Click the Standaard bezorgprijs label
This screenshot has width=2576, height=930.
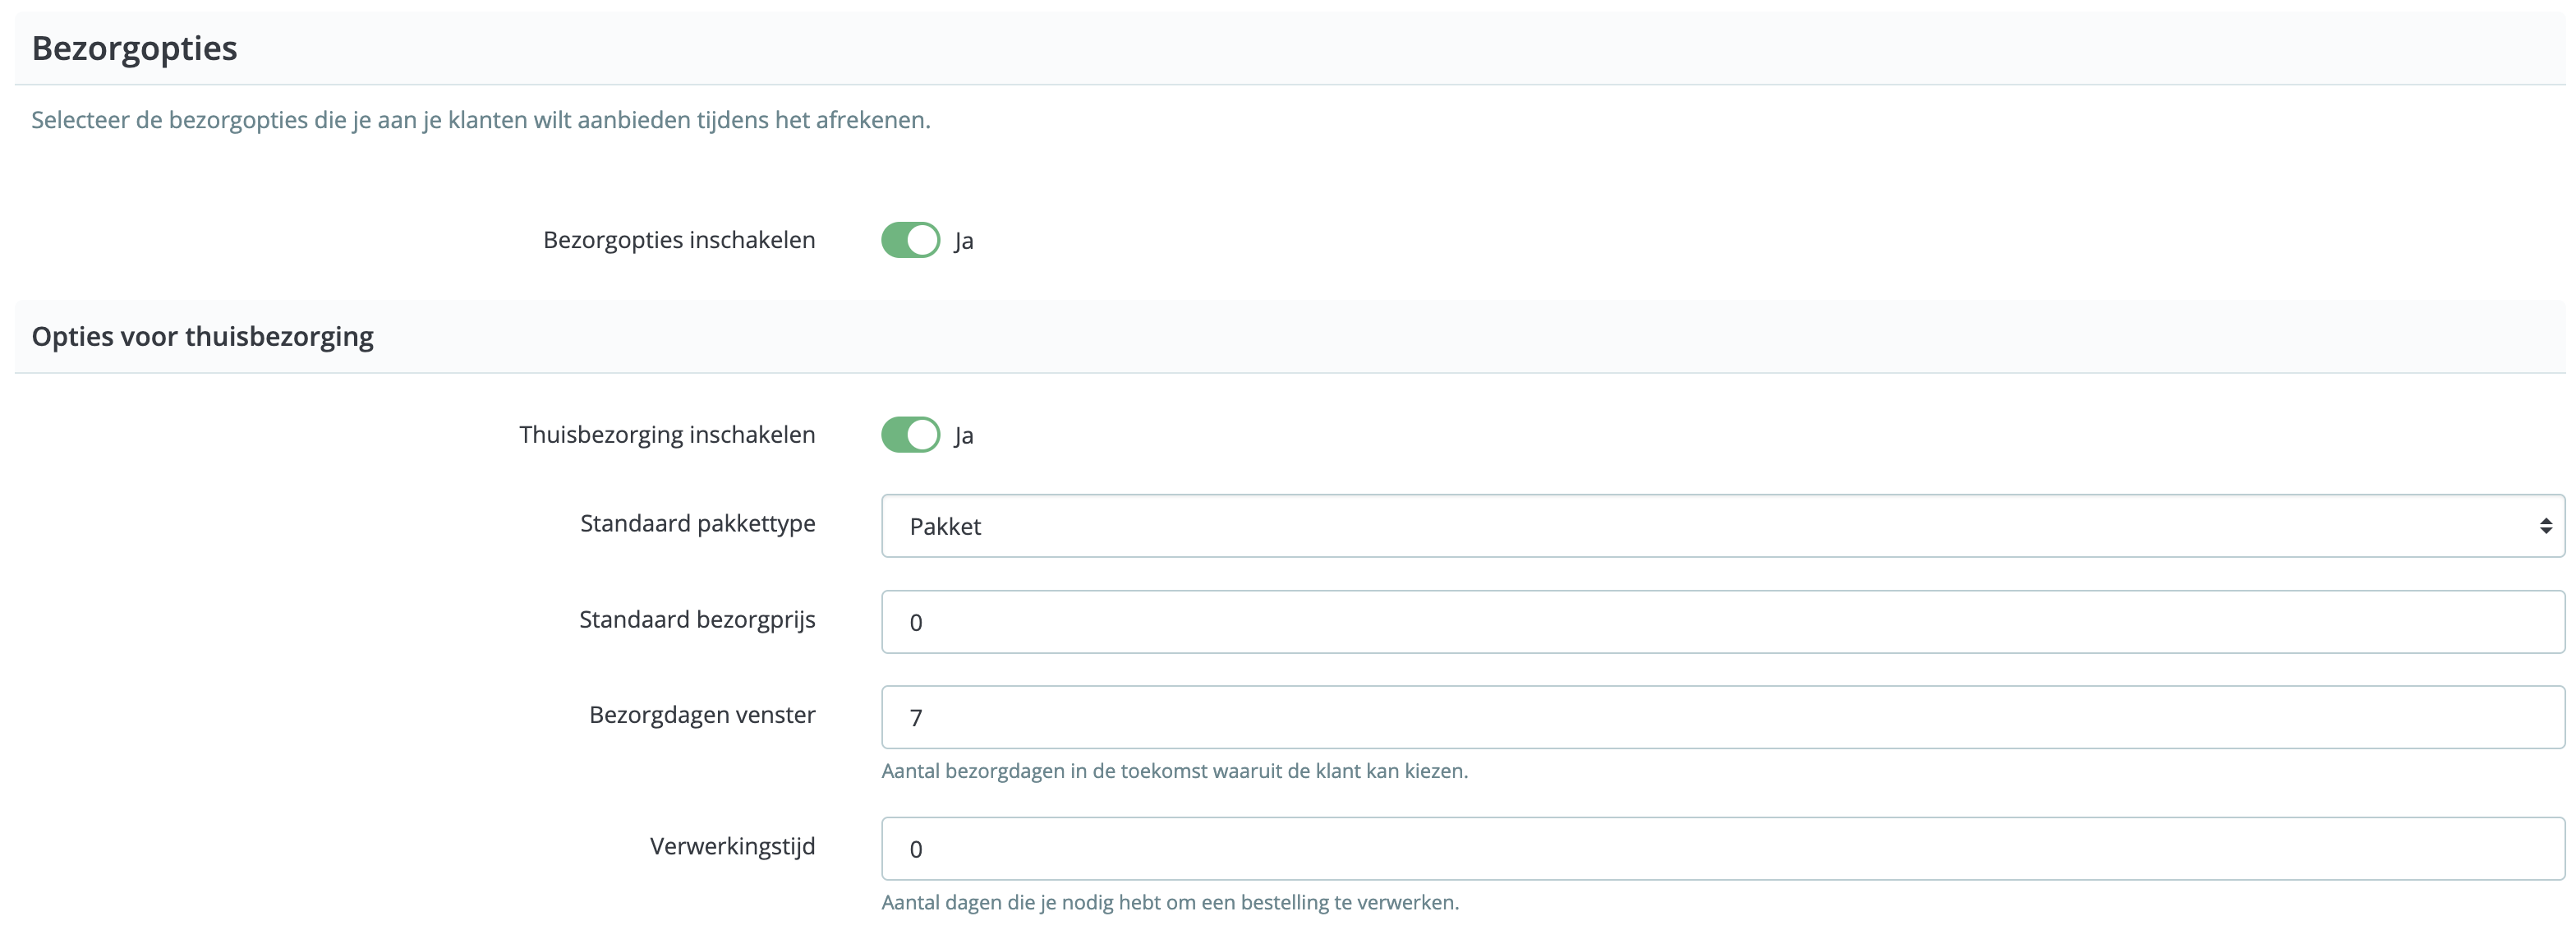click(696, 619)
